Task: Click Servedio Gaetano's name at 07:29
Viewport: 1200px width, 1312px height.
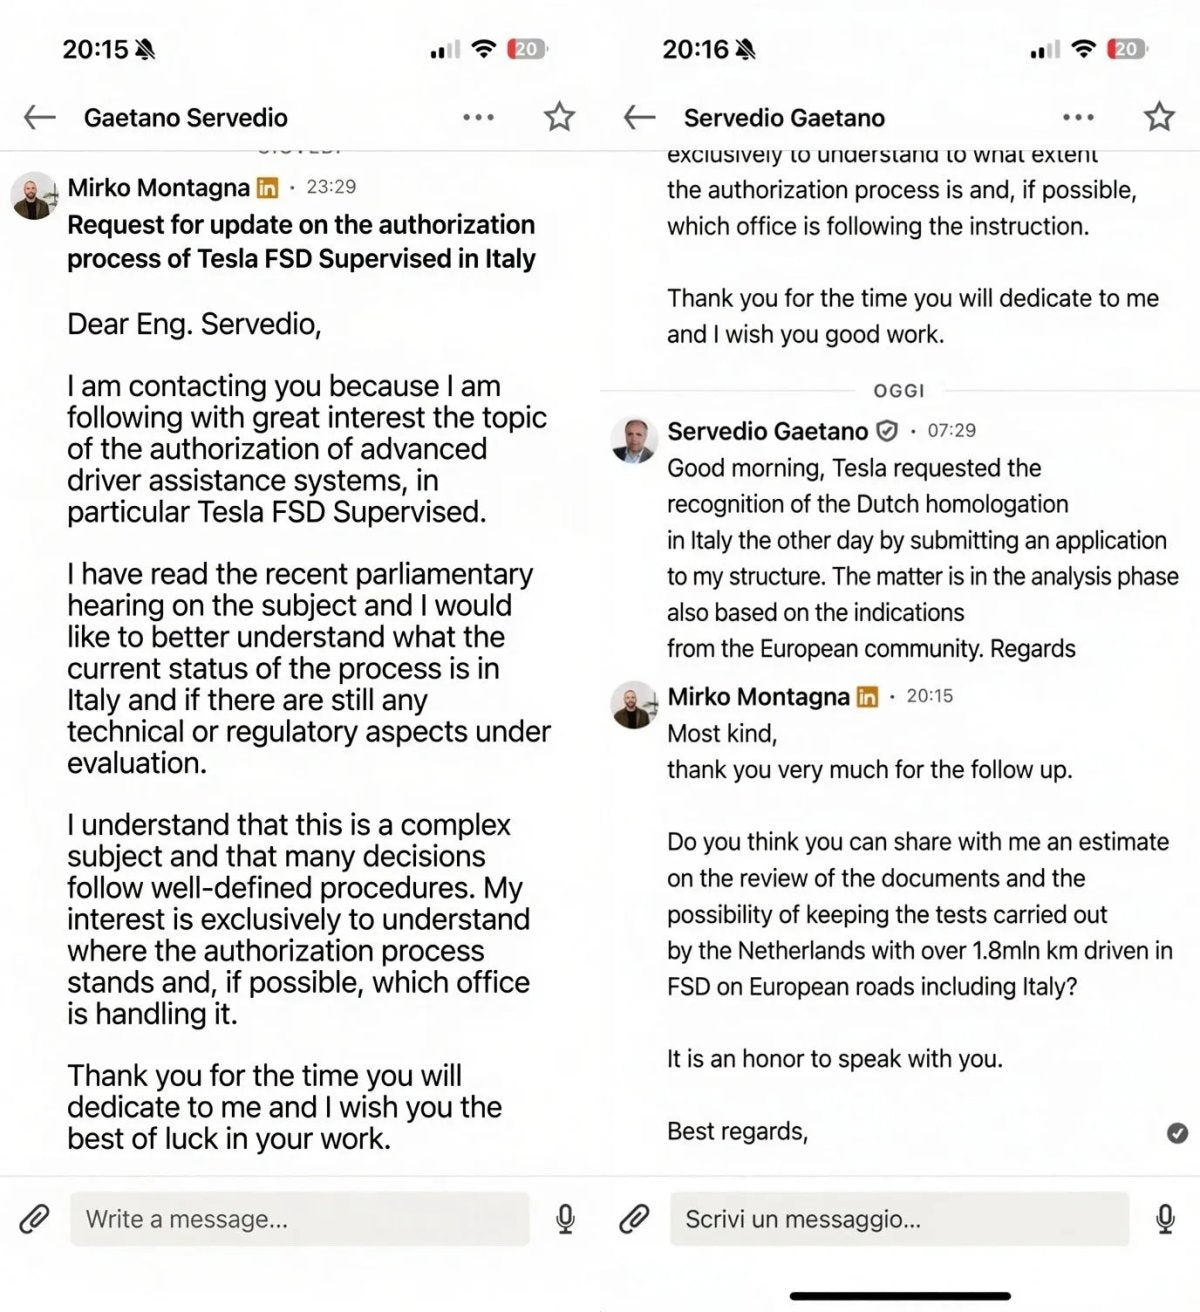Action: pyautogui.click(x=767, y=431)
